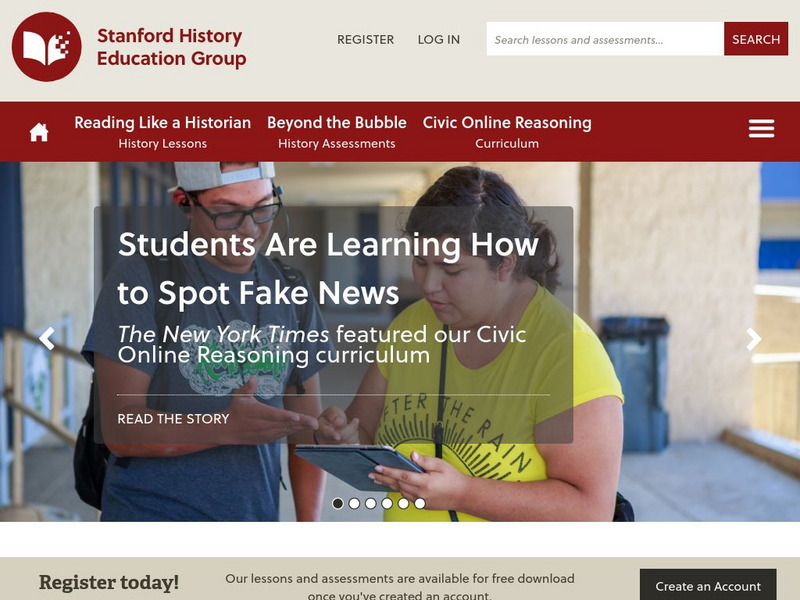The height and width of the screenshot is (600, 800).
Task: Click the LOG IN link
Action: [439, 39]
